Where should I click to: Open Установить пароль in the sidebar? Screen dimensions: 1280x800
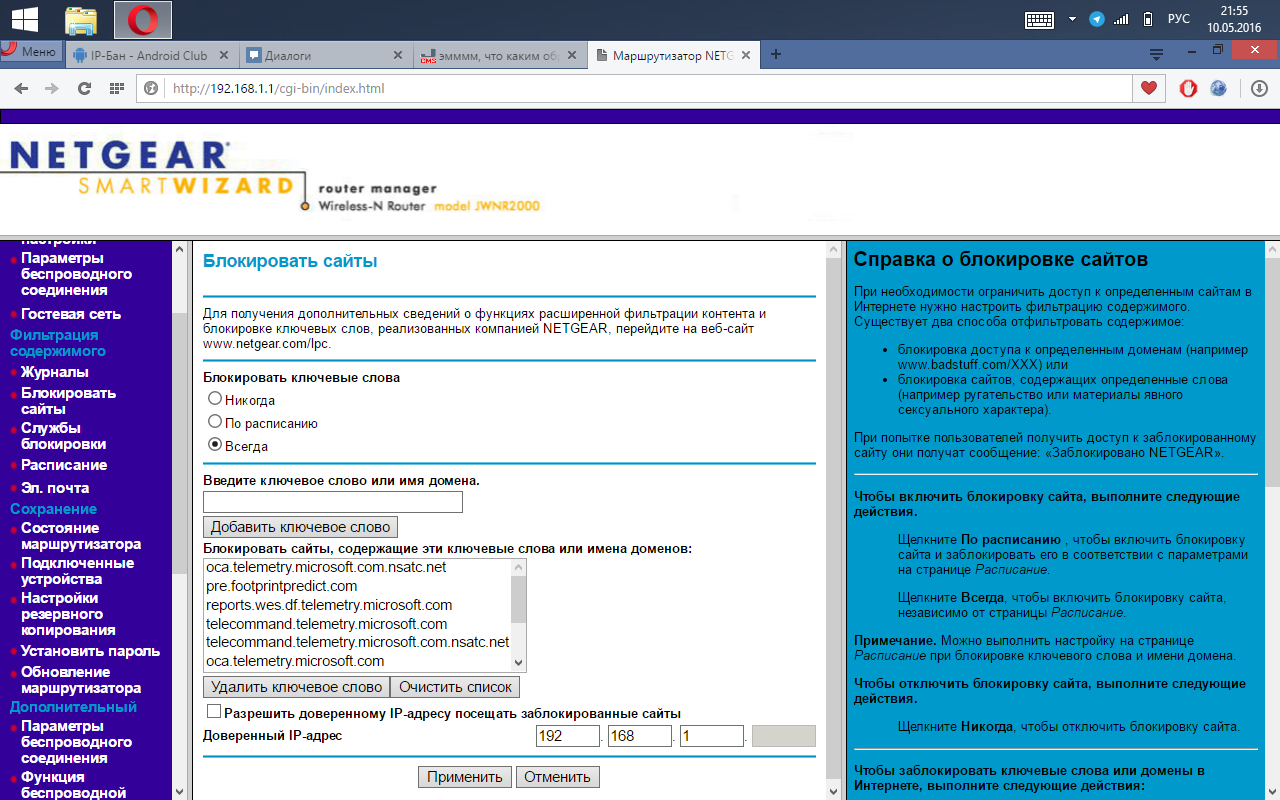91,651
